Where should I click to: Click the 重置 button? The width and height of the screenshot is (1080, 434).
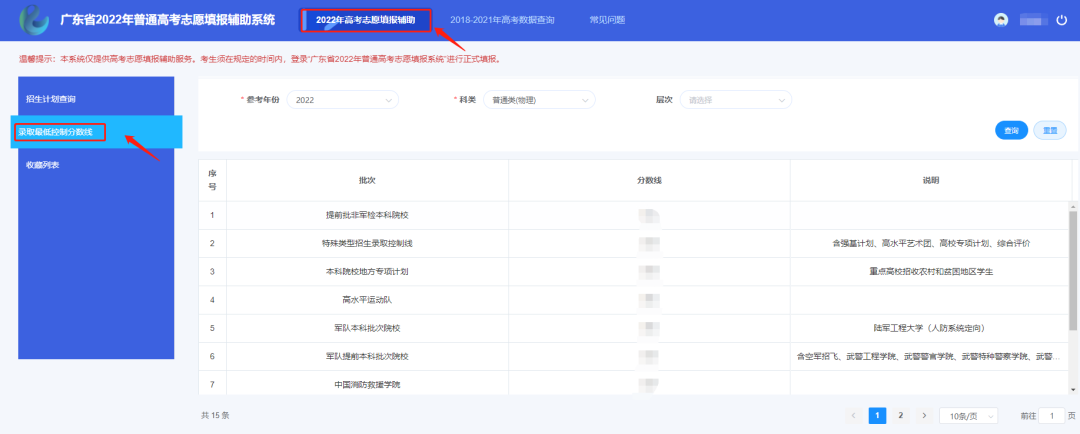(x=1050, y=130)
